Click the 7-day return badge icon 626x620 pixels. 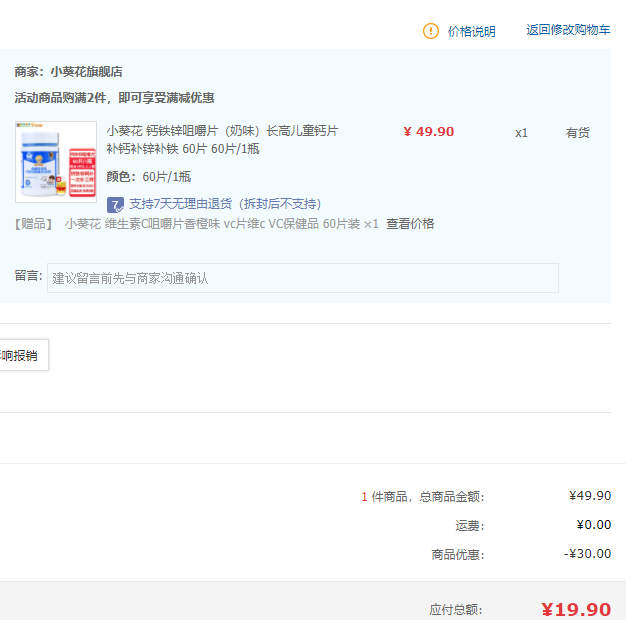tap(115, 205)
